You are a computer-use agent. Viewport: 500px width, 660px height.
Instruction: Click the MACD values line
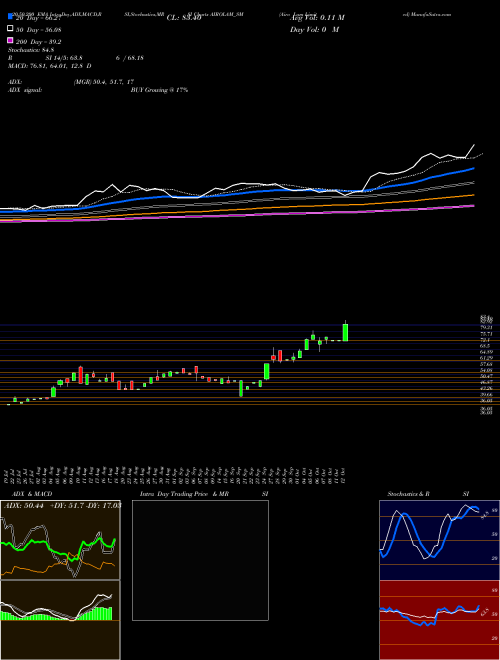tap(50, 66)
